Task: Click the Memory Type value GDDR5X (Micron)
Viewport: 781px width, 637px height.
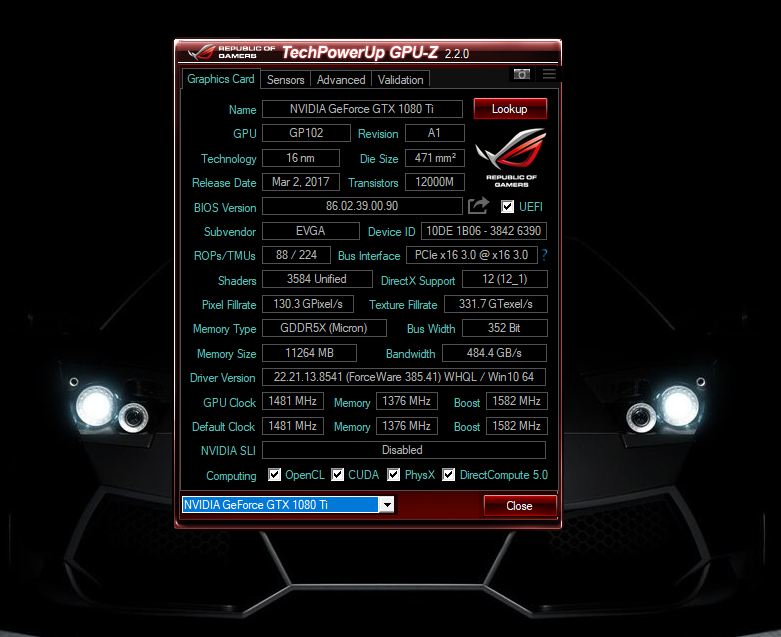Action: point(324,328)
